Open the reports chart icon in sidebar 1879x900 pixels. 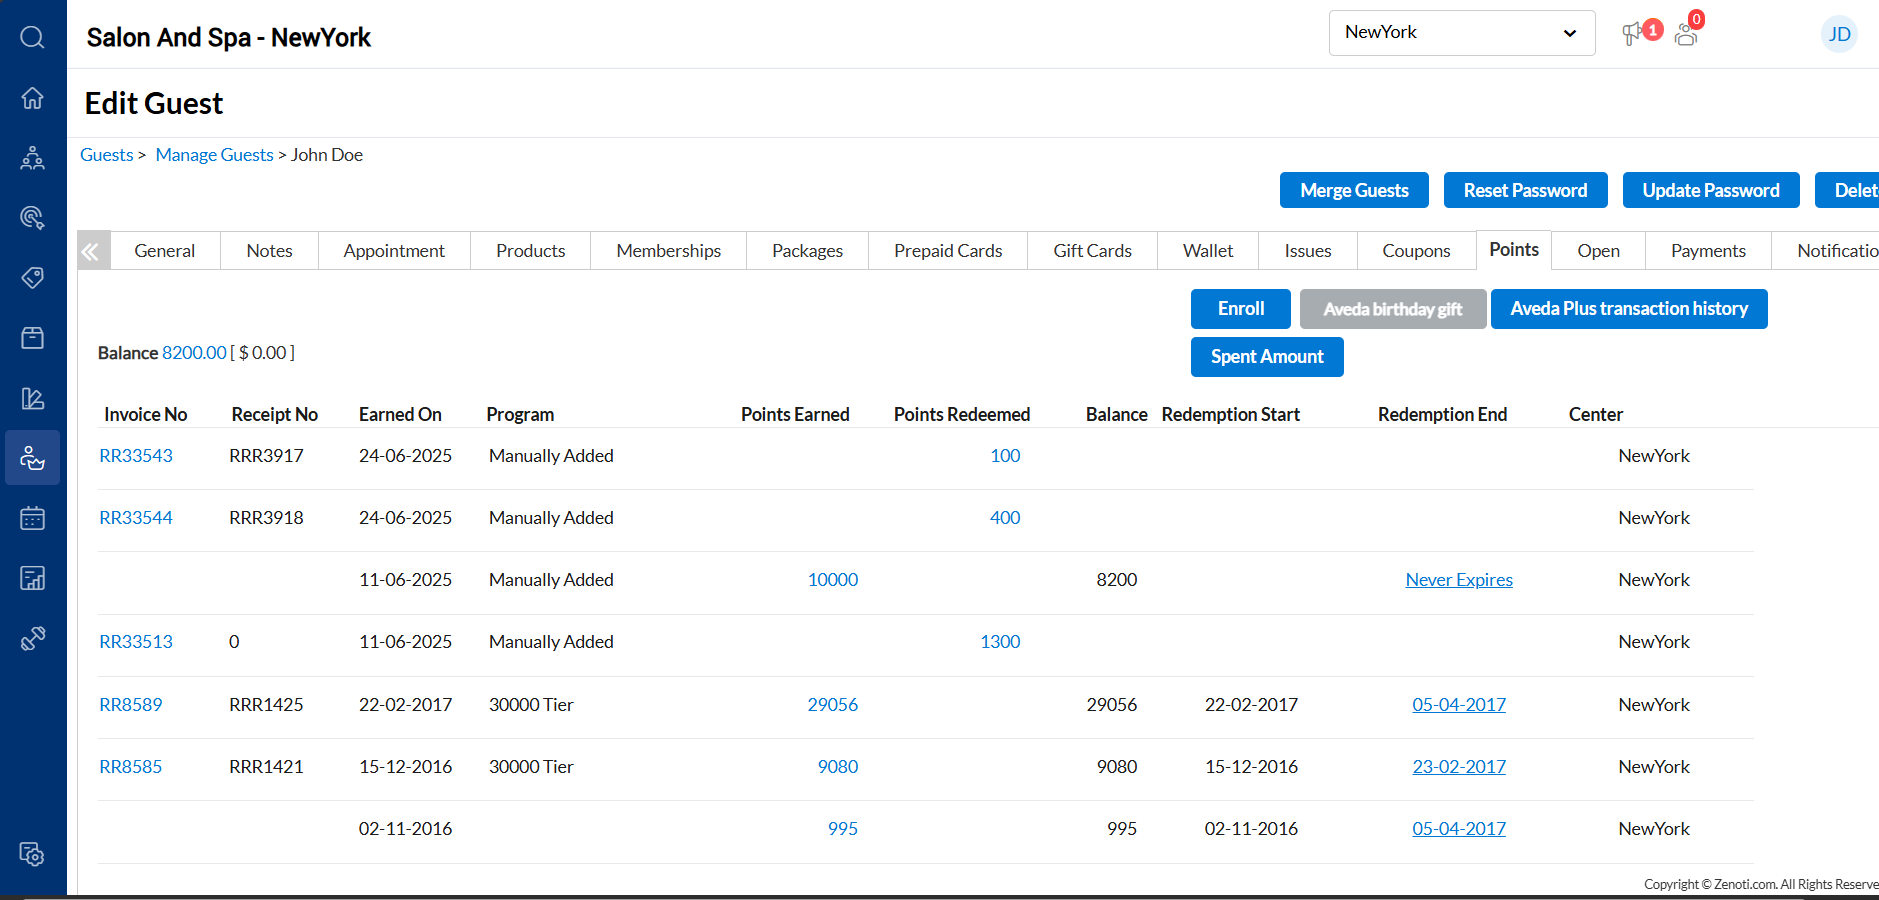32,578
